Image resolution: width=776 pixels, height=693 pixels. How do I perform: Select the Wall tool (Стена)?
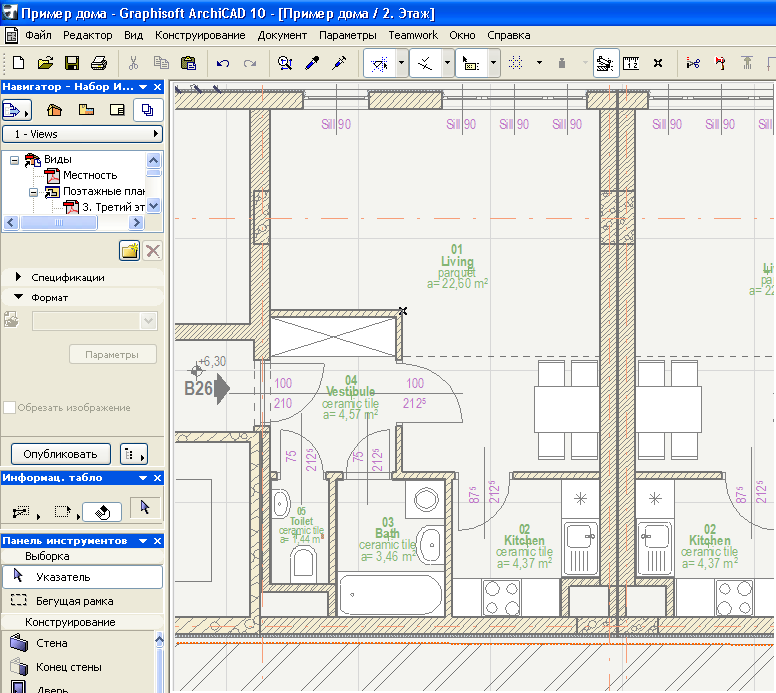coord(50,643)
